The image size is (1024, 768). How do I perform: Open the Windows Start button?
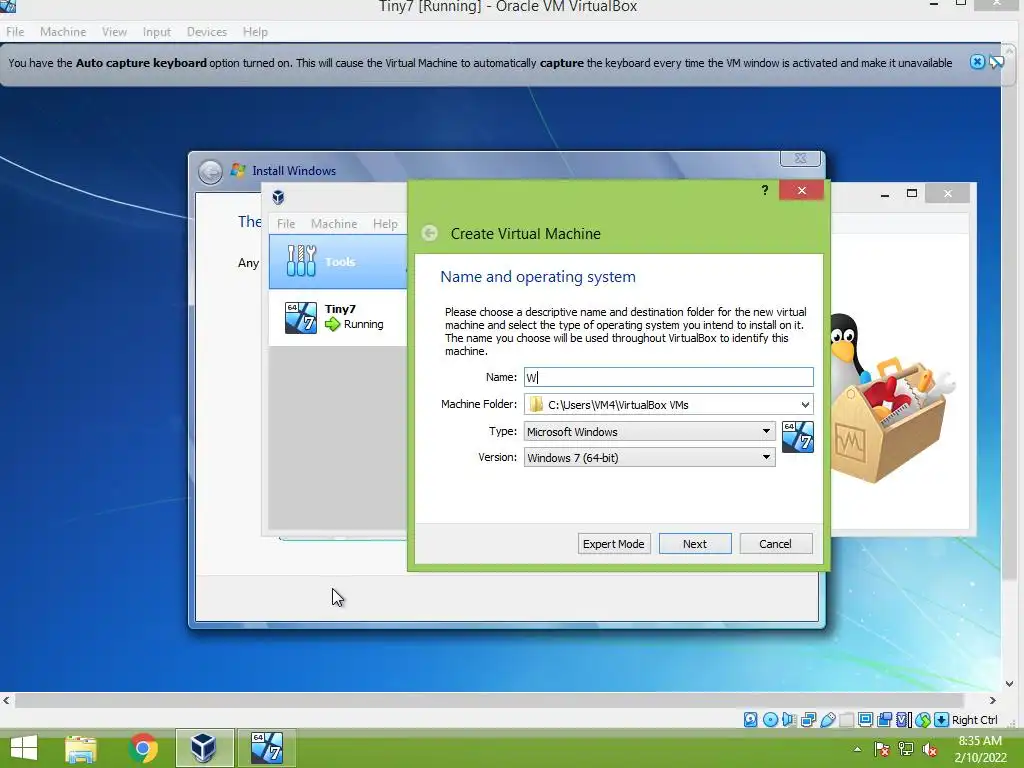tap(24, 748)
